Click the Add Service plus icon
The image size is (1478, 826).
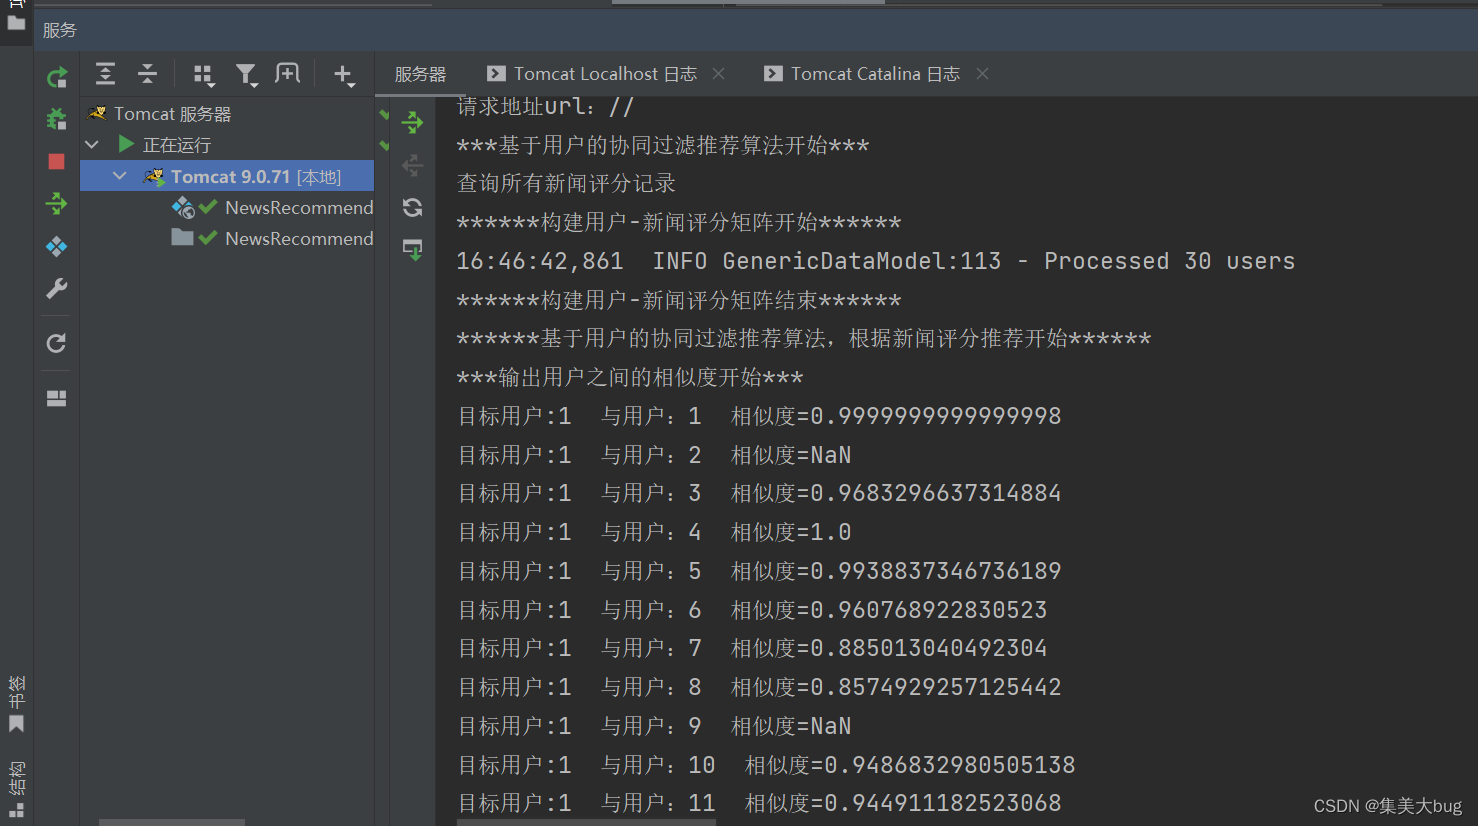[x=344, y=75]
